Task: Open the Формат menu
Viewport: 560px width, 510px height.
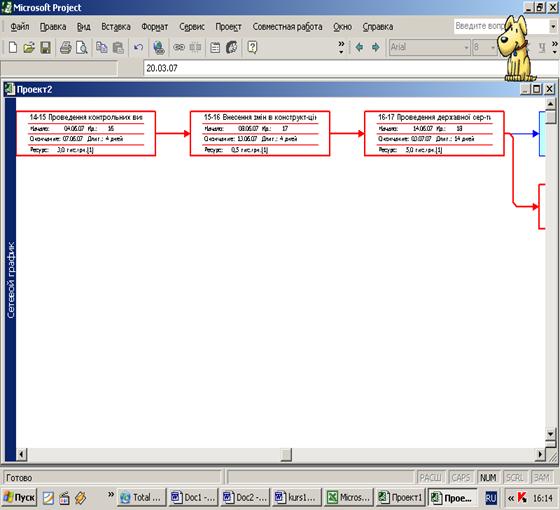Action: point(154,27)
